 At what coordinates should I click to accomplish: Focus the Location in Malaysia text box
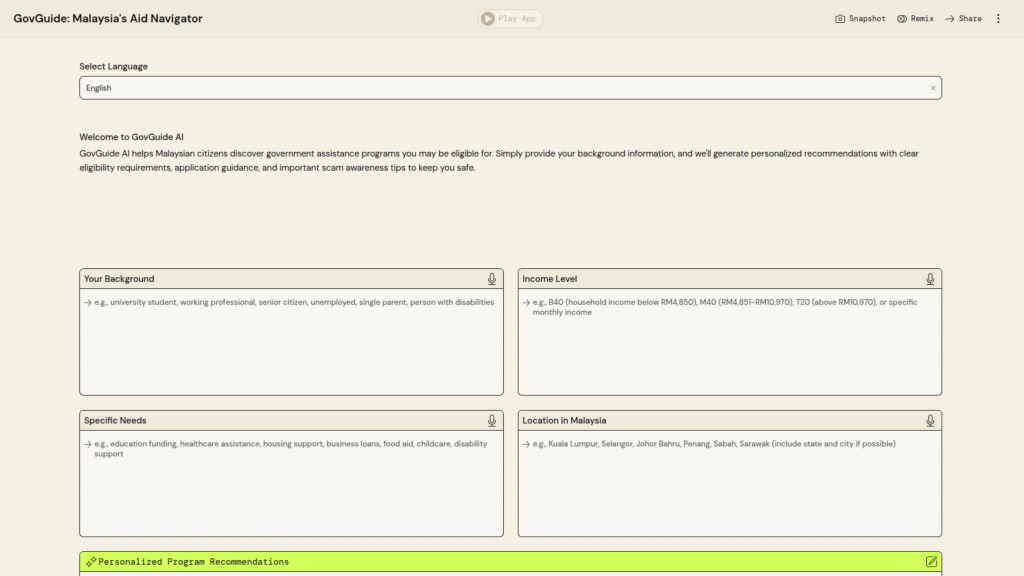click(x=729, y=490)
